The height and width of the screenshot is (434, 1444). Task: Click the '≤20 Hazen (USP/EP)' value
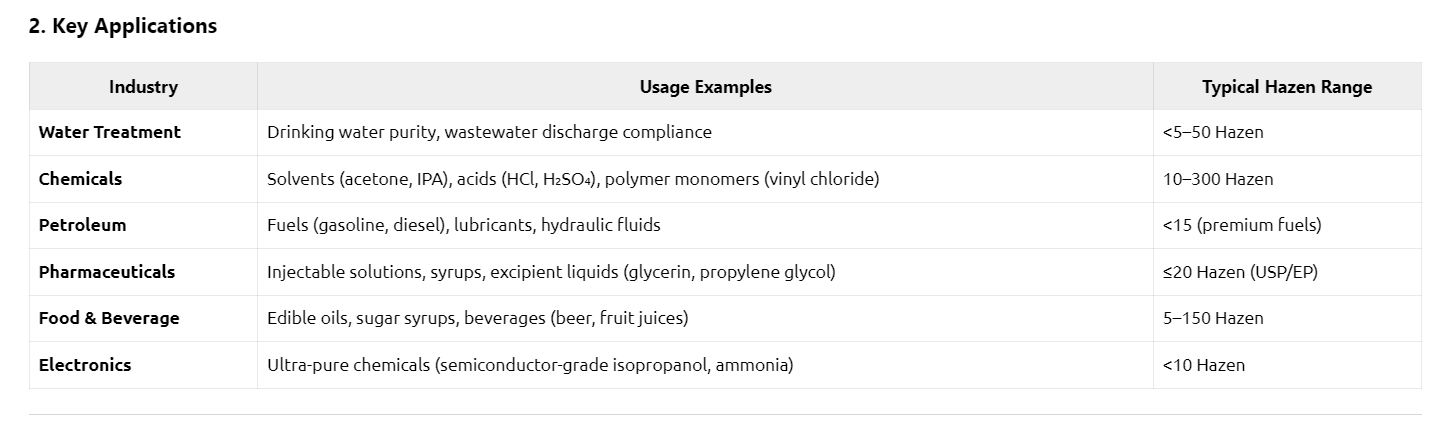[1240, 272]
